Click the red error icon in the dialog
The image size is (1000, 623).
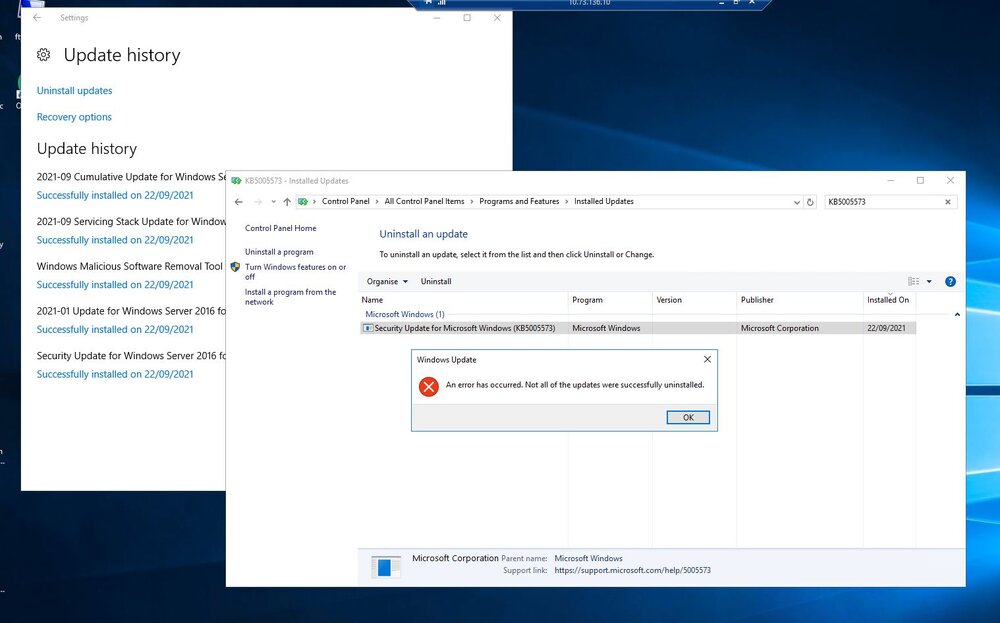429,386
